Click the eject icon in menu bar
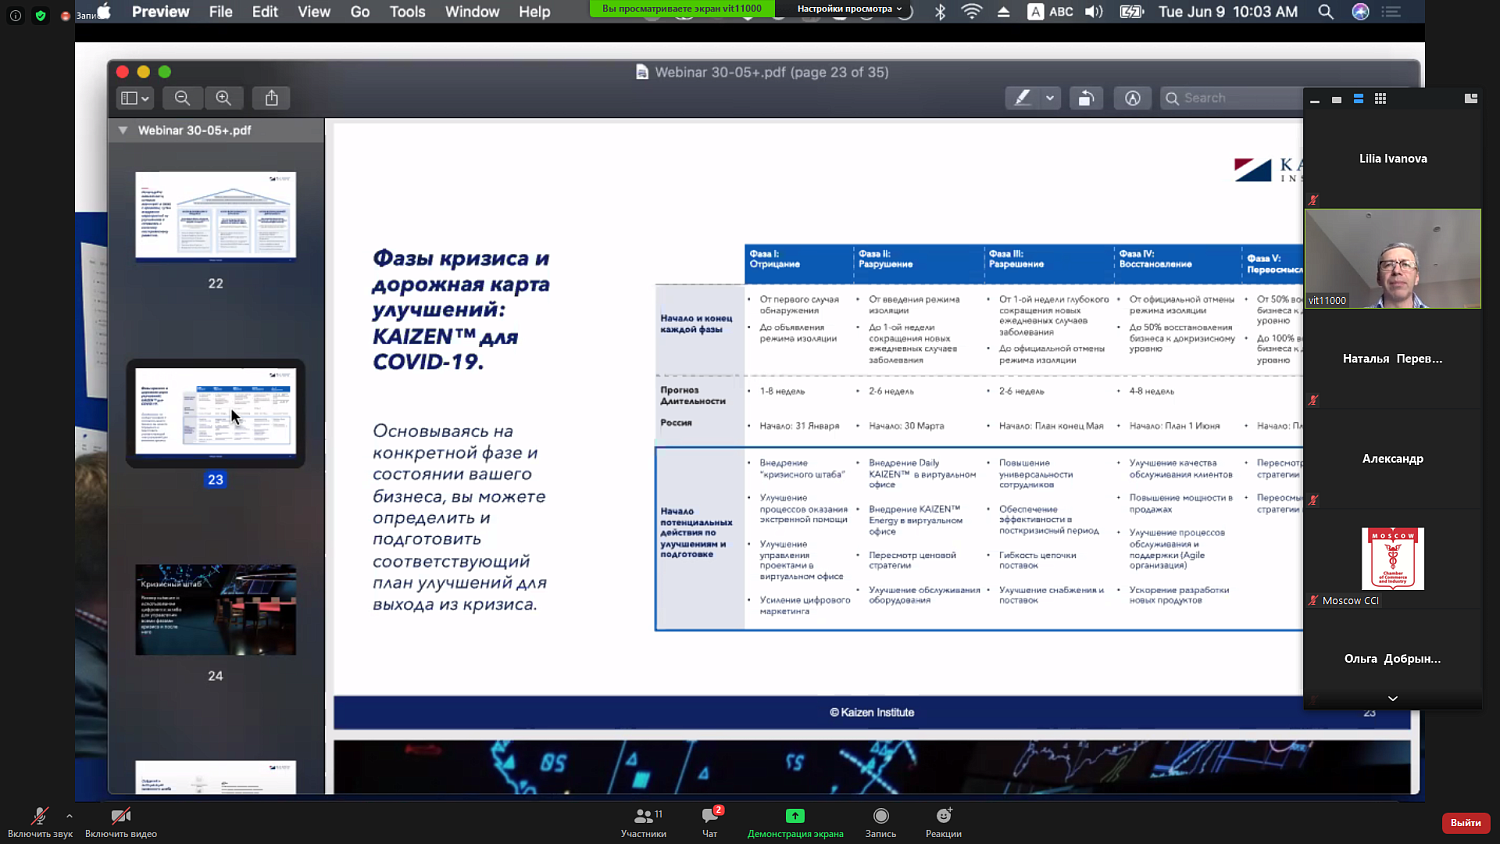Screen dimensions: 1500x844 [x=1003, y=12]
